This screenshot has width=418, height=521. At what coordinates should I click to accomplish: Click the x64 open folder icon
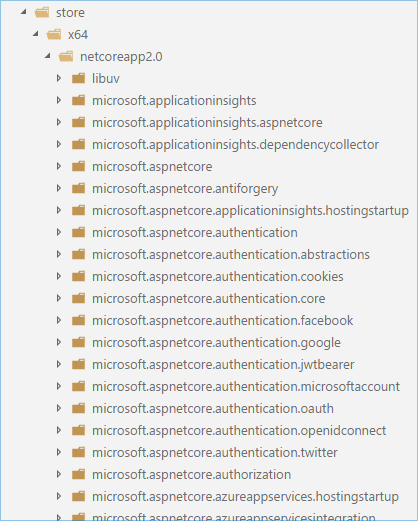54,34
